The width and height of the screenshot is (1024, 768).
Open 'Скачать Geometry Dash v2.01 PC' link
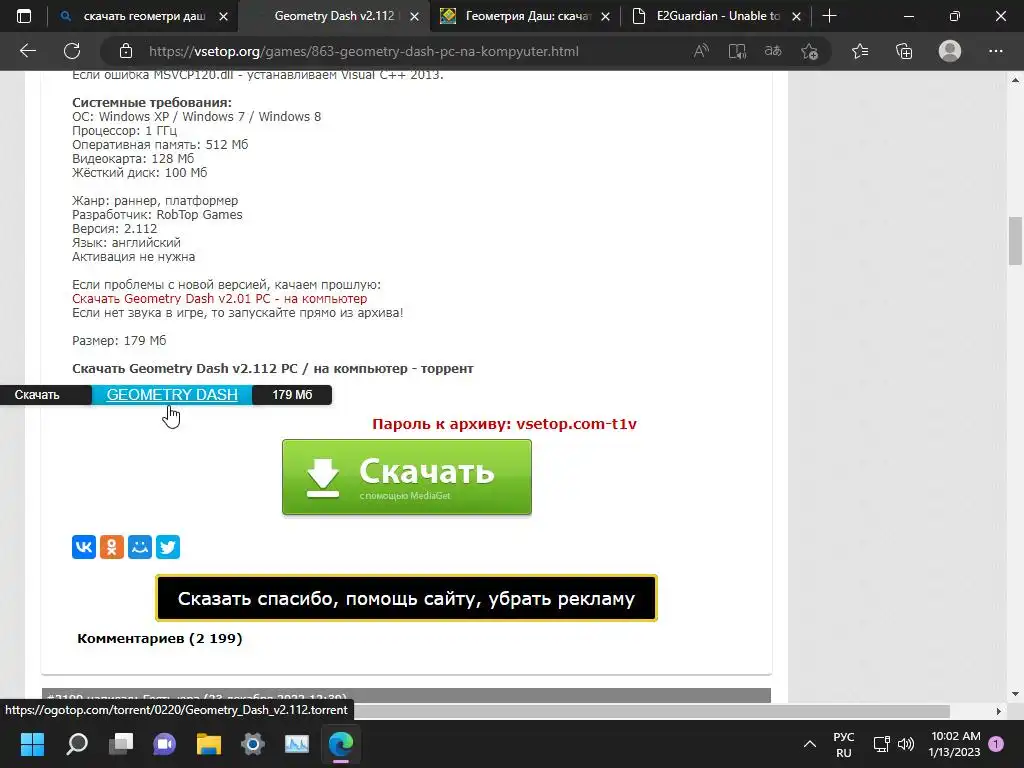pos(219,298)
